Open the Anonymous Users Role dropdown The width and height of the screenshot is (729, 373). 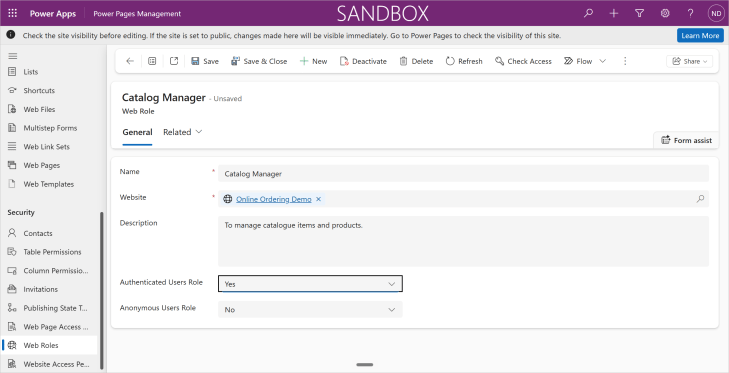click(x=310, y=309)
